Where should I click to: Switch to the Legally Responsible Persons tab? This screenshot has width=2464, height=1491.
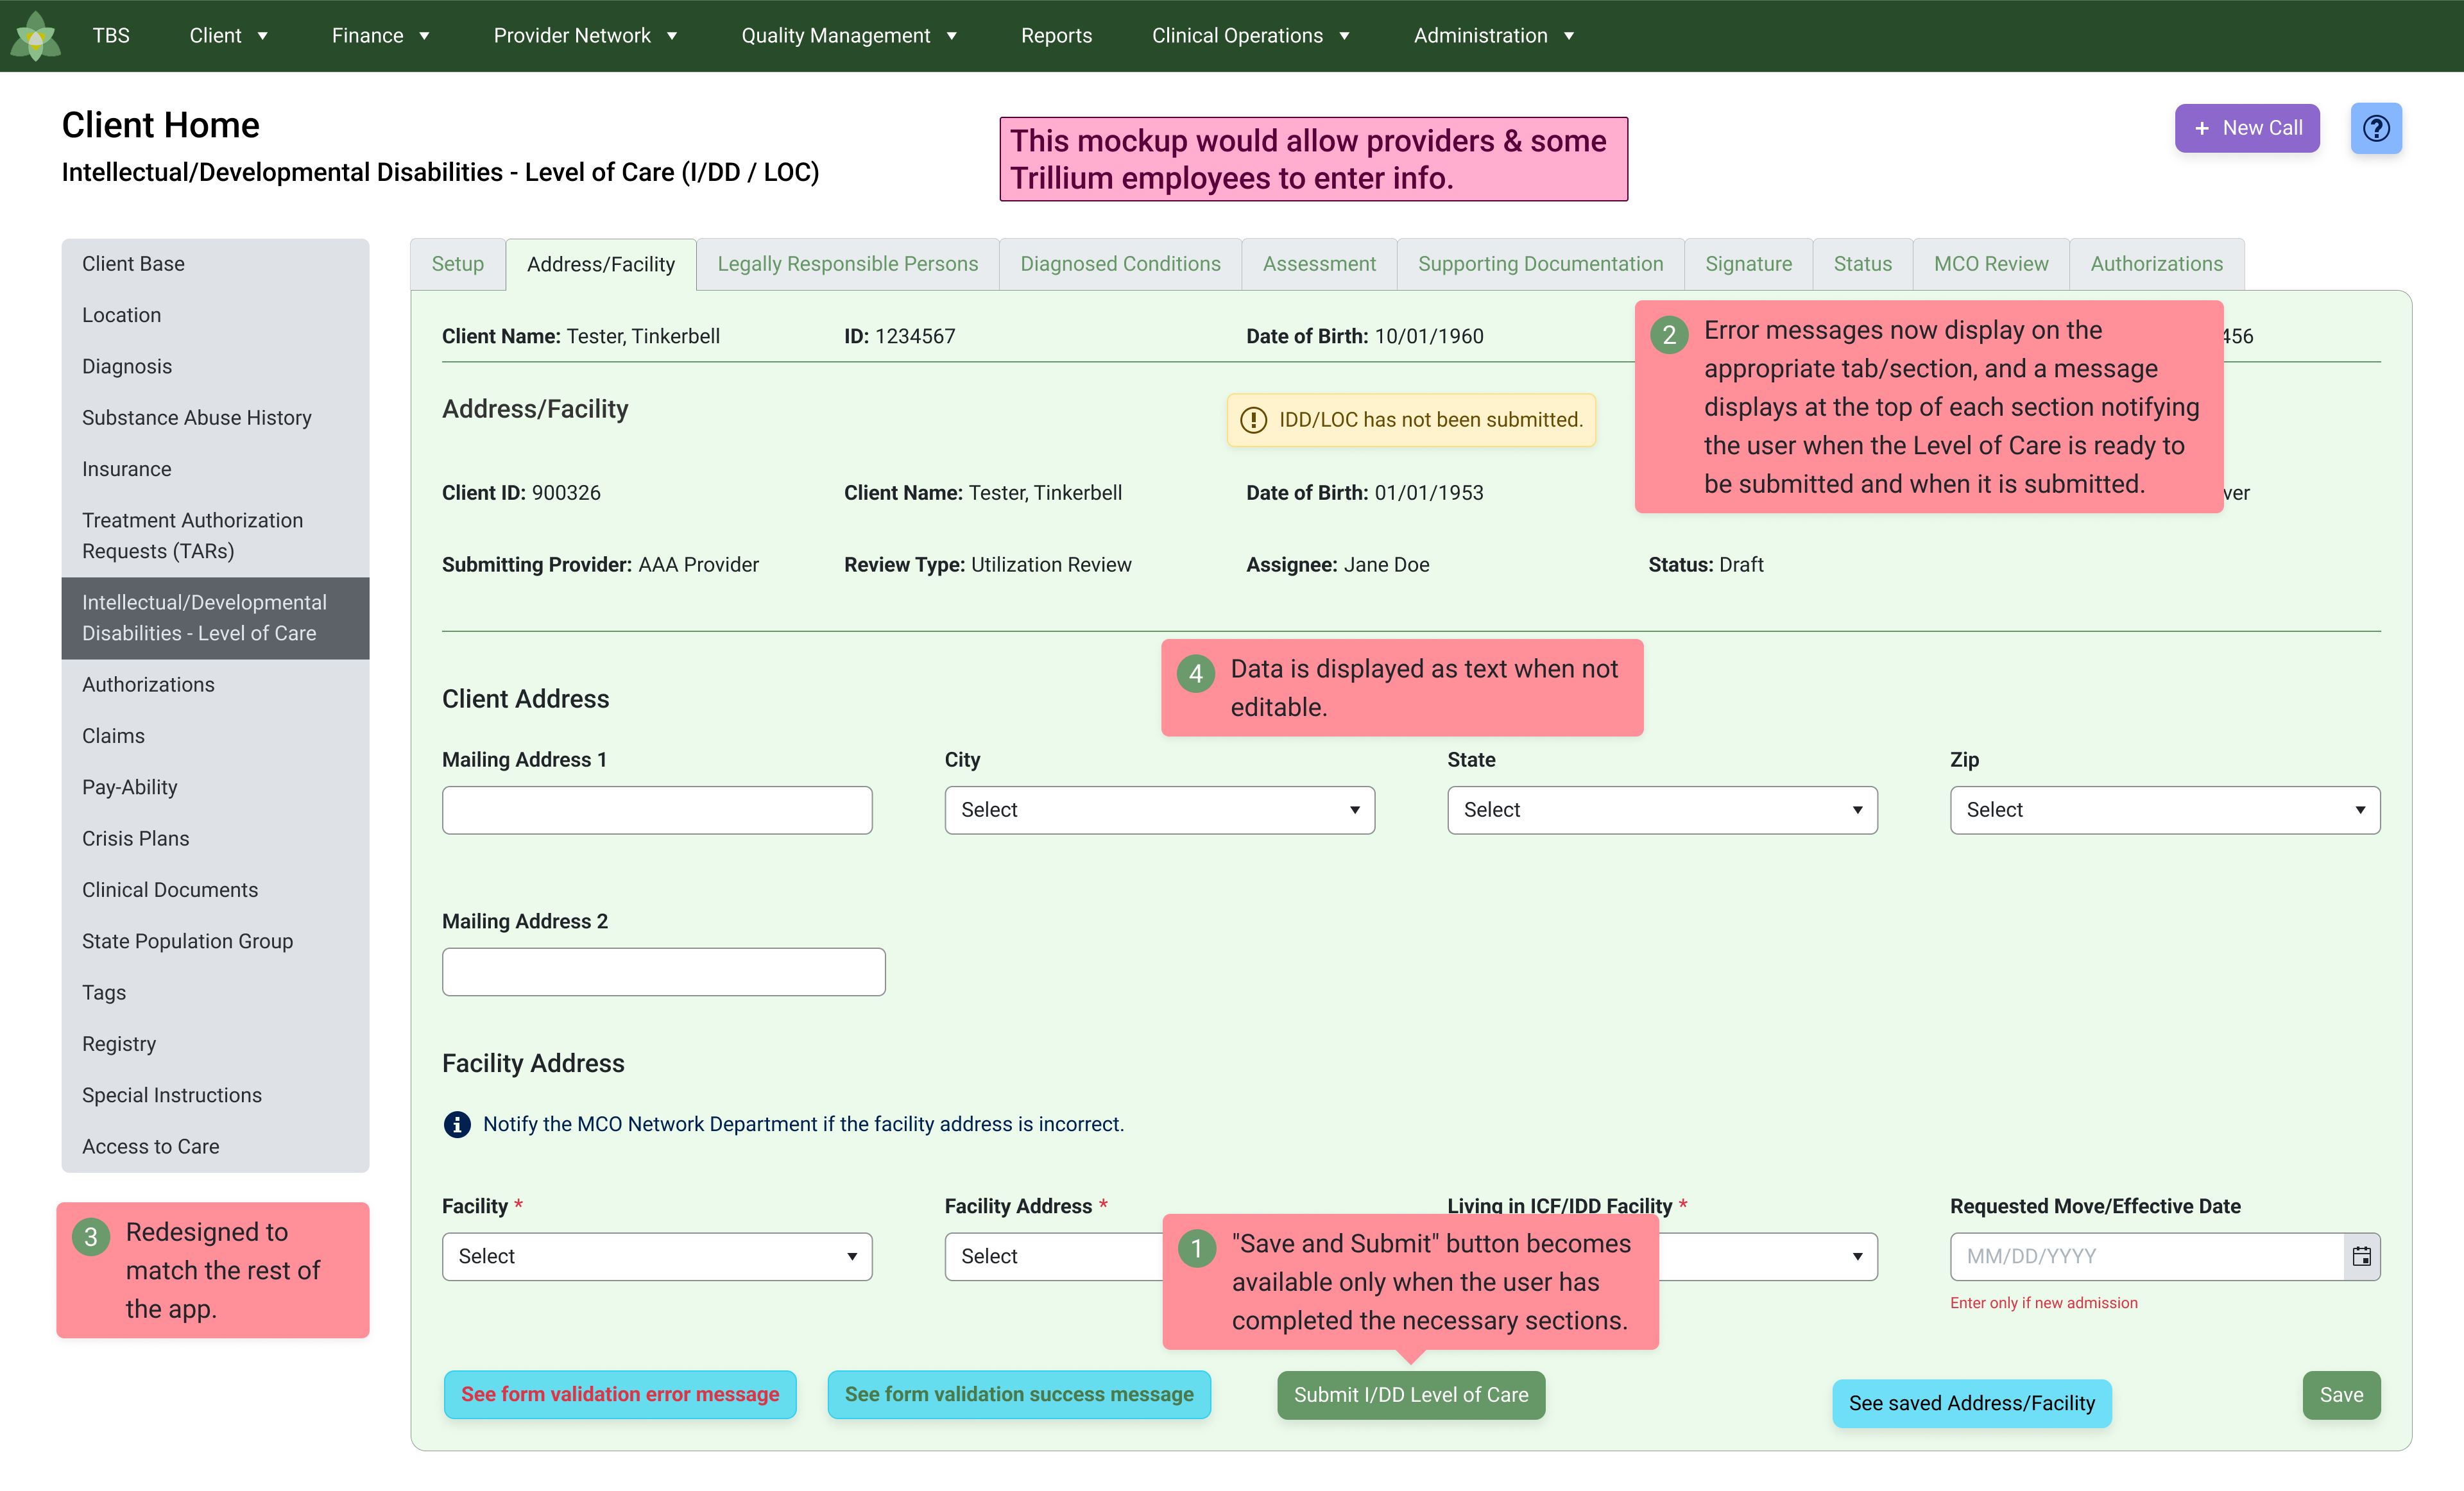[x=847, y=264]
